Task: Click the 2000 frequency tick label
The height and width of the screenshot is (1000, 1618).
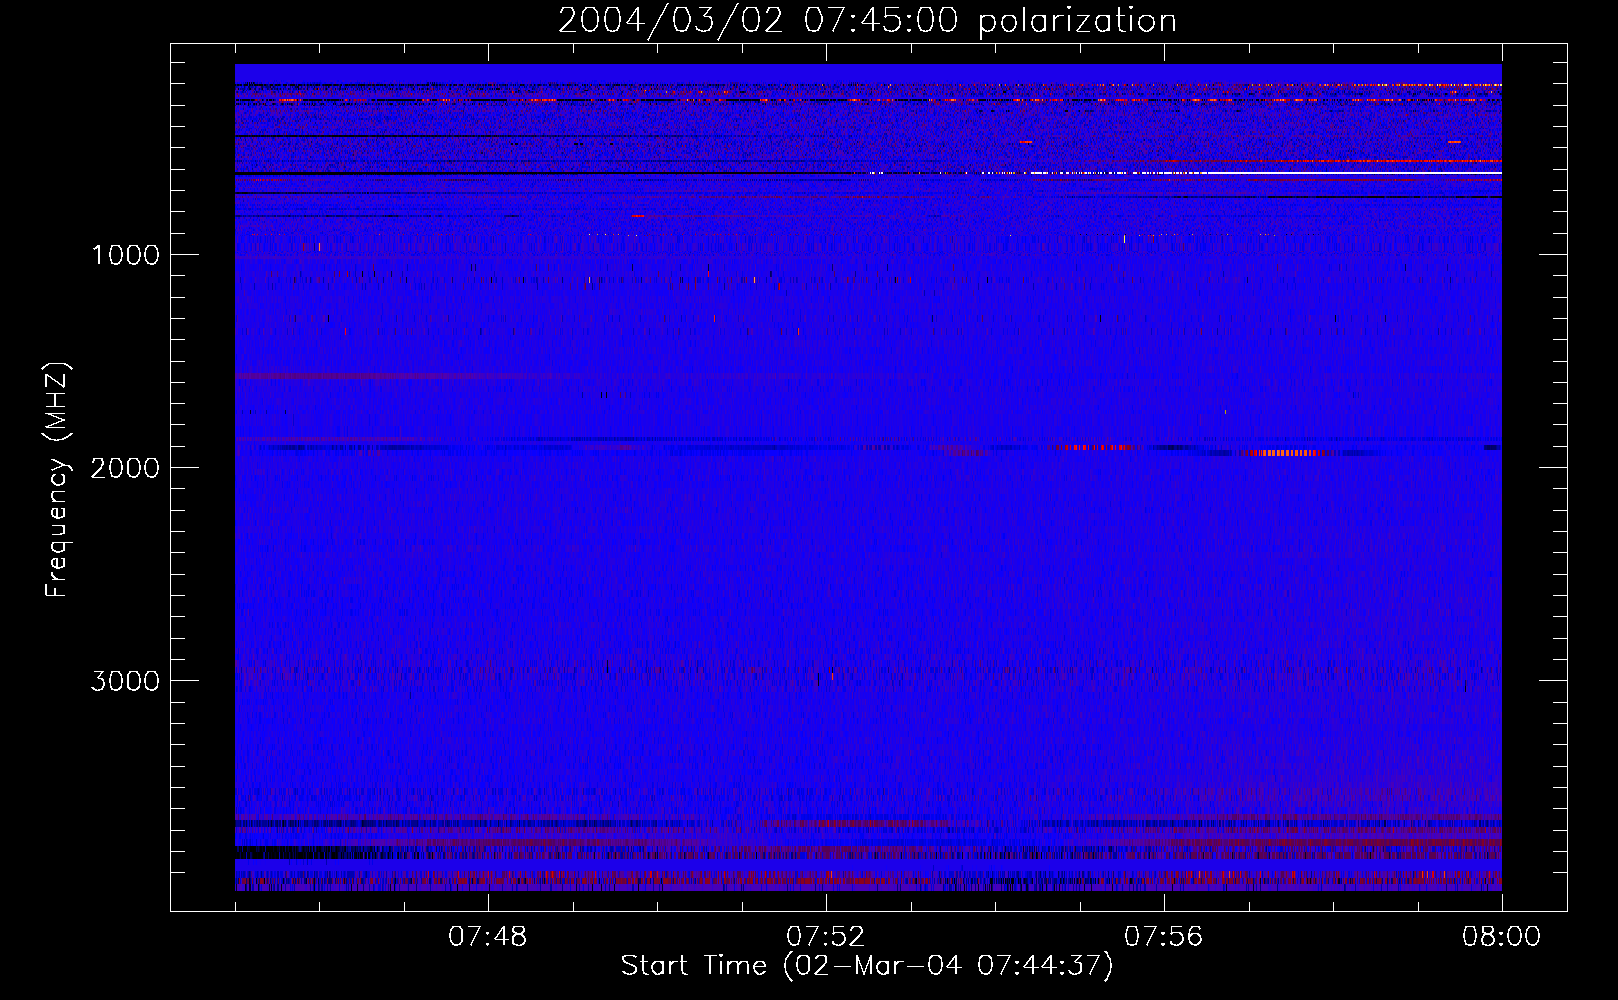Action: click(125, 468)
